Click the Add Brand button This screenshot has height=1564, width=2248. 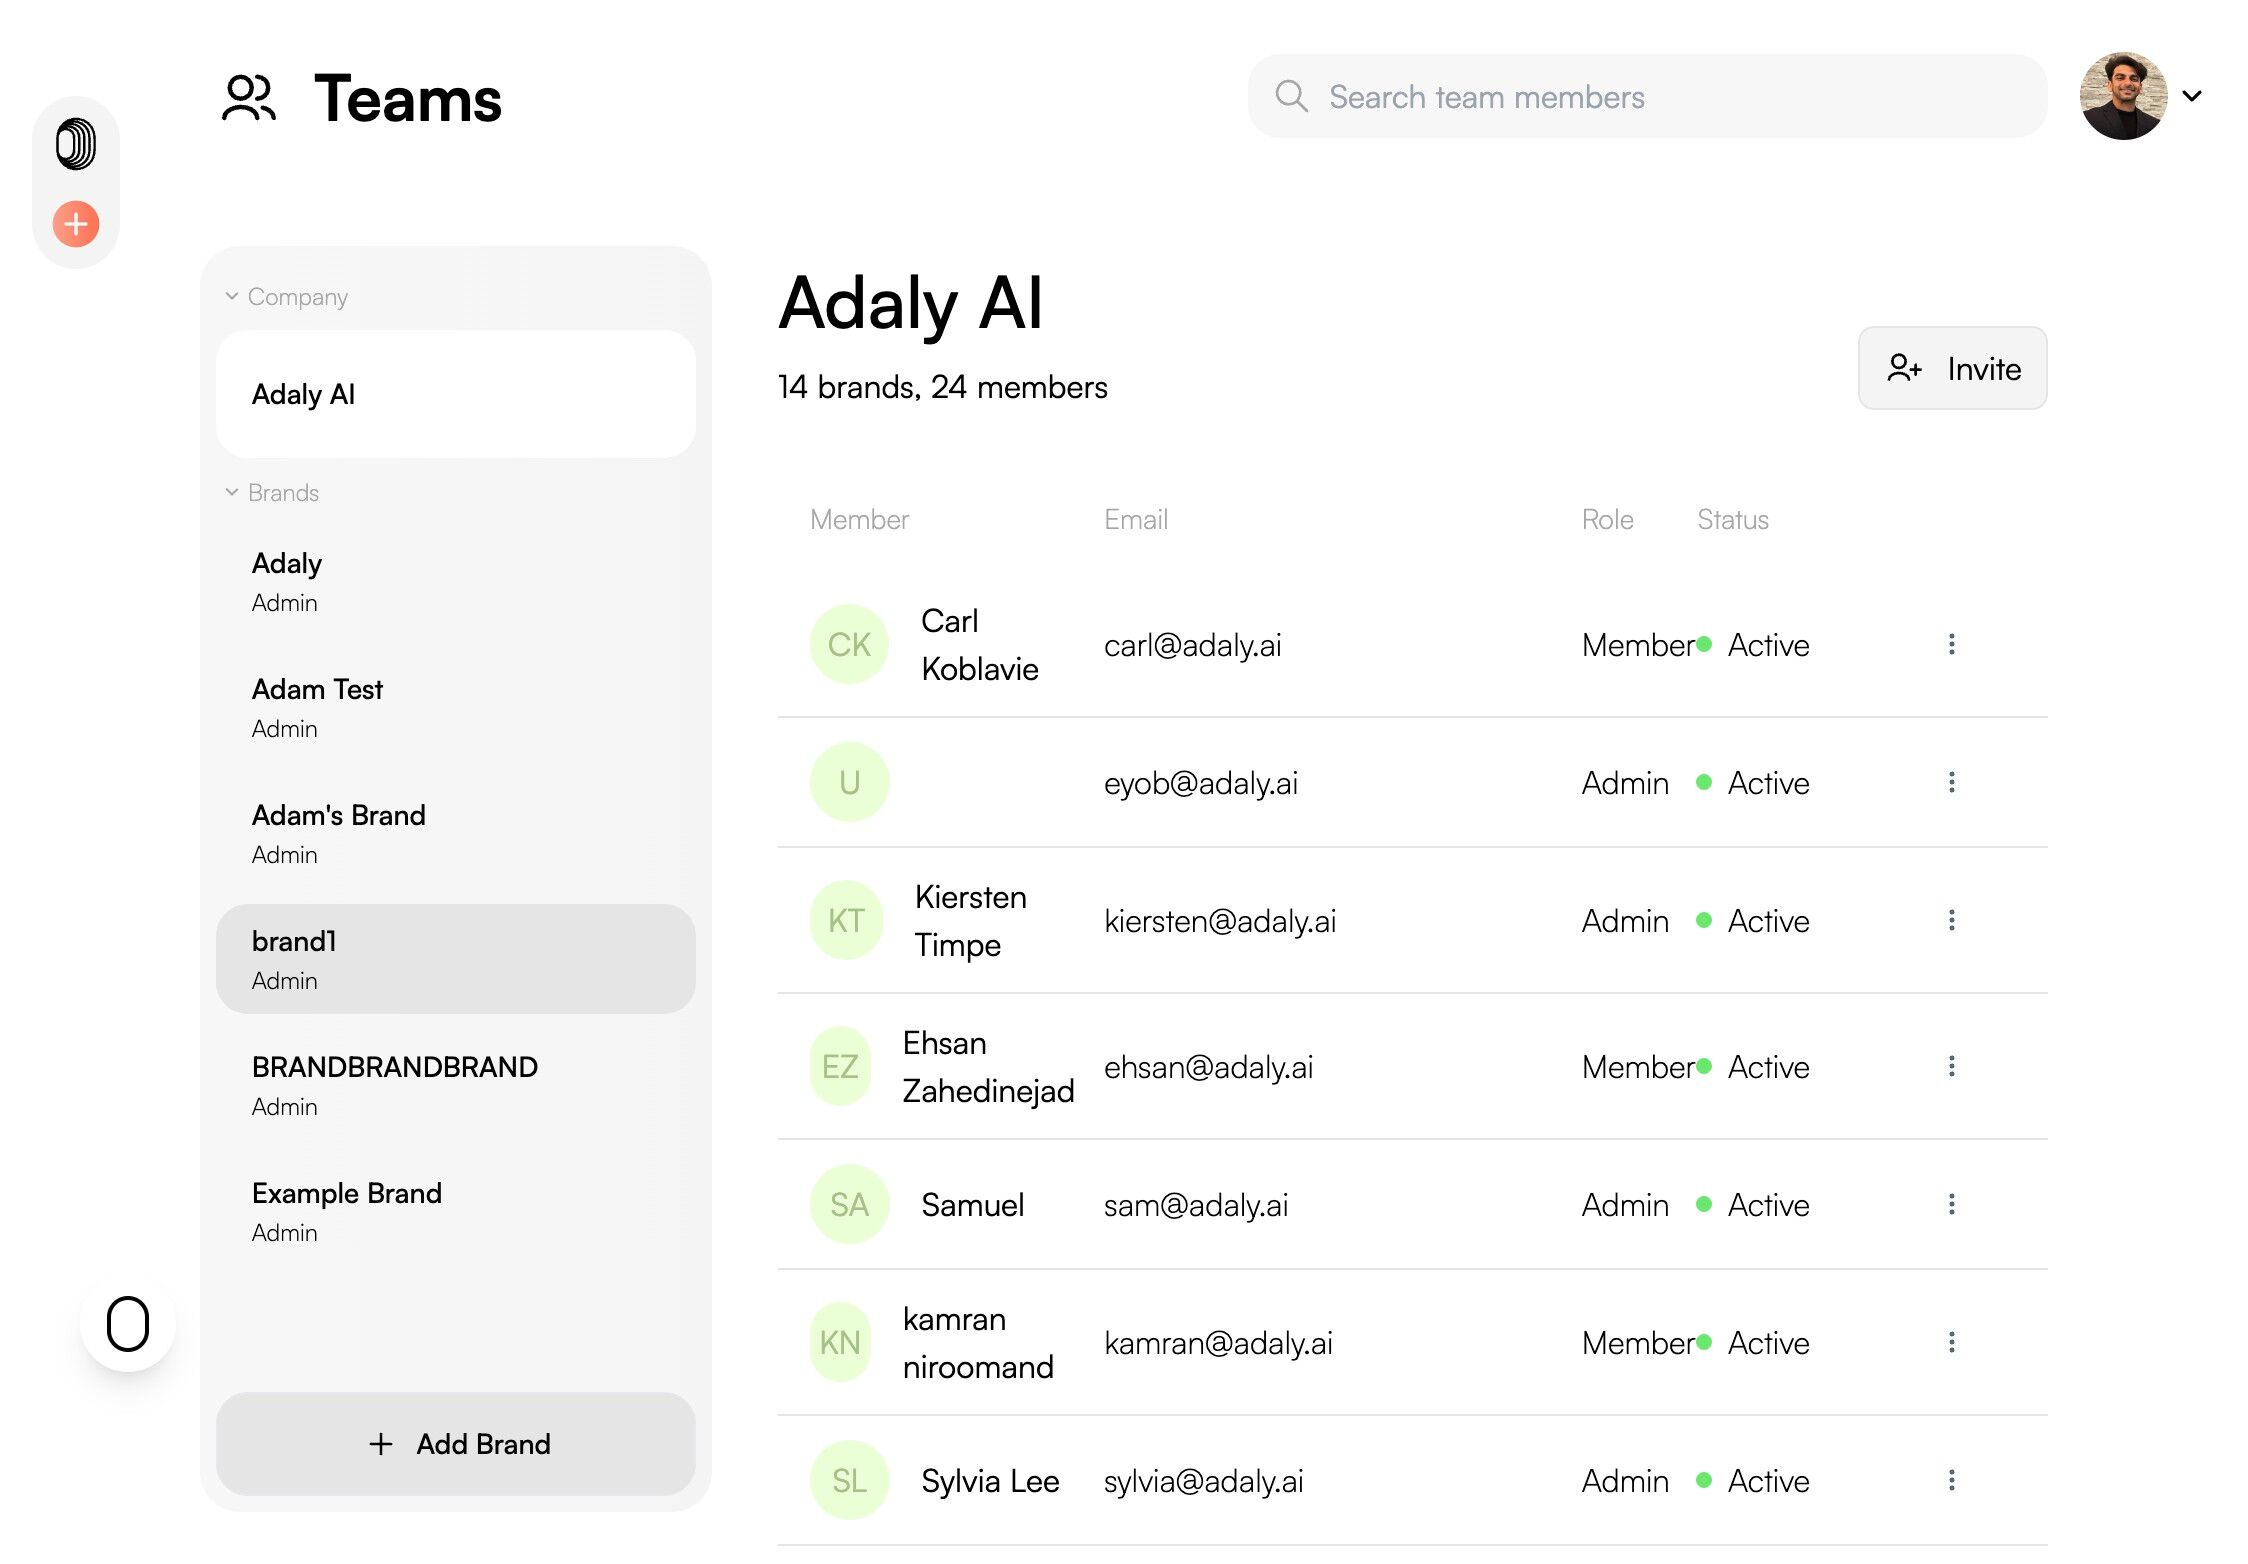tap(455, 1444)
